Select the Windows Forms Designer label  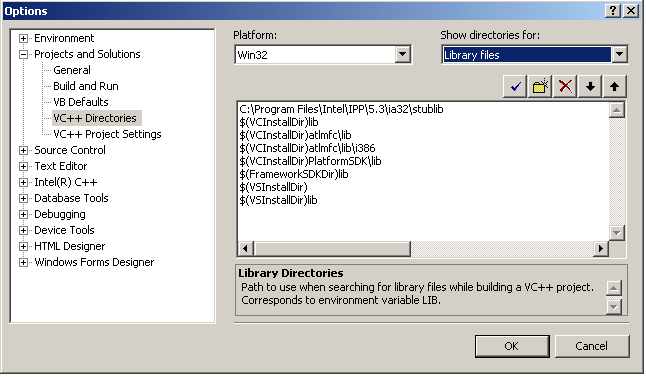94,262
